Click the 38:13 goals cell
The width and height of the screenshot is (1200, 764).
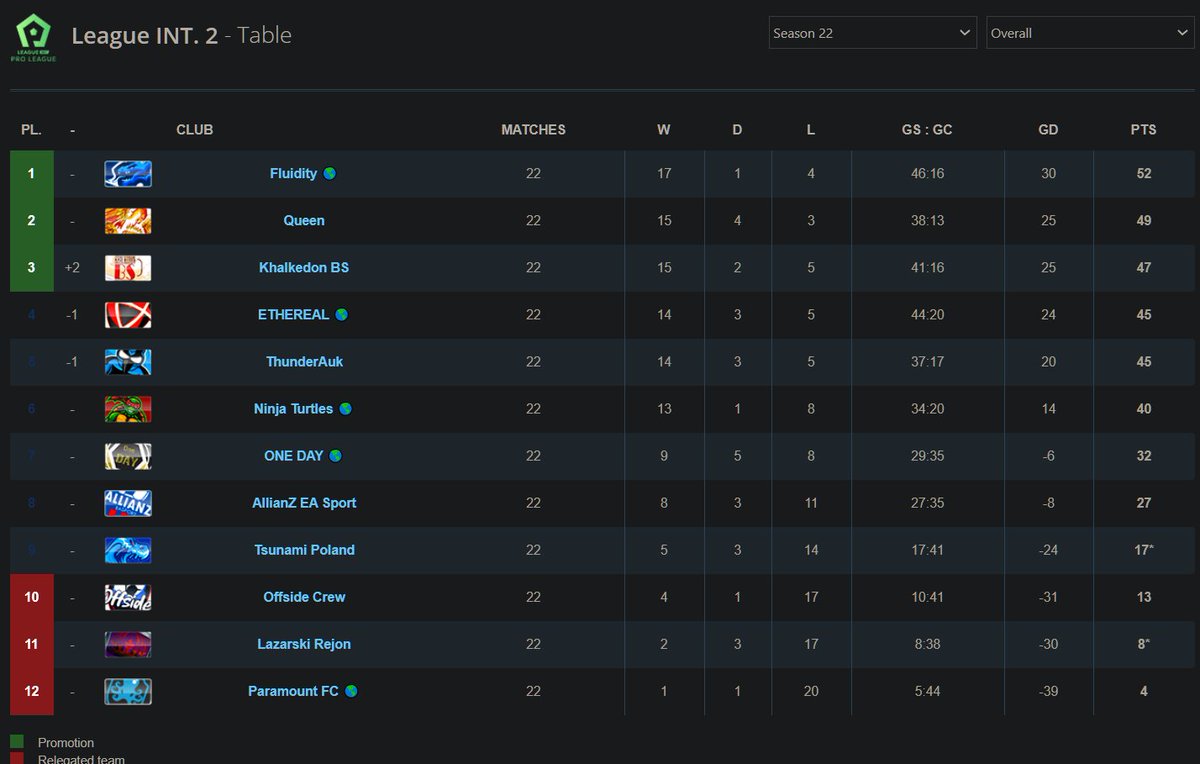(927, 221)
